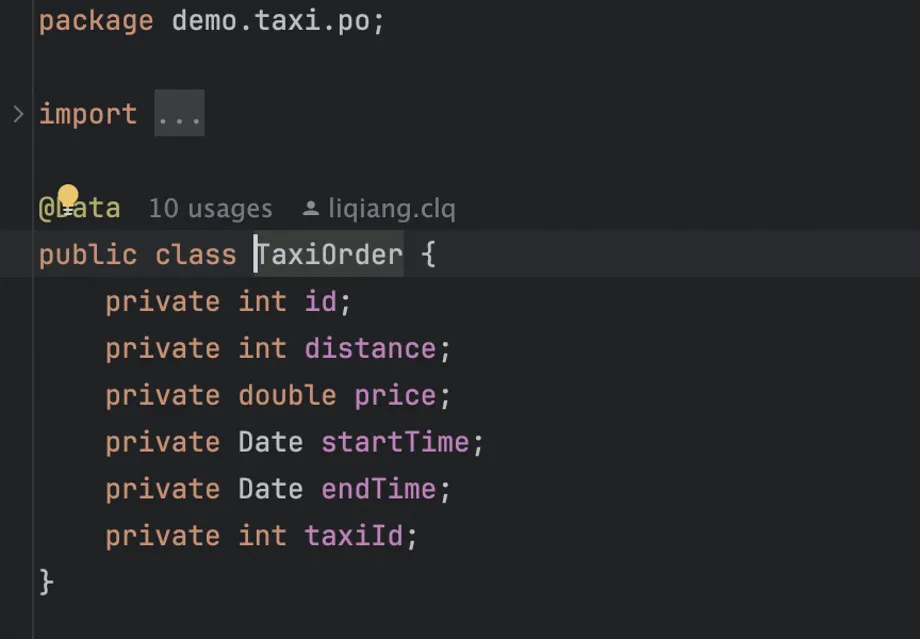Click the 'import' keyword
Image resolution: width=920 pixels, height=640 pixels.
click(x=88, y=114)
